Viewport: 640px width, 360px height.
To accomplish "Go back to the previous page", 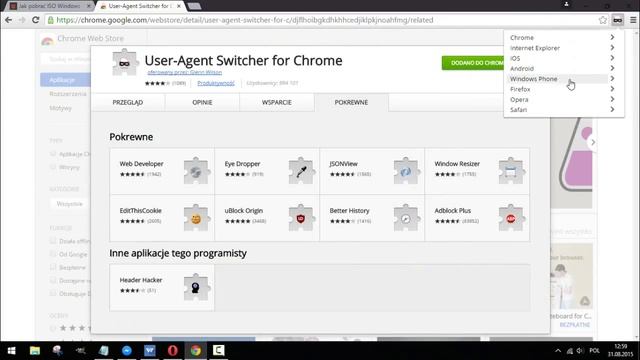I will (x=9, y=20).
